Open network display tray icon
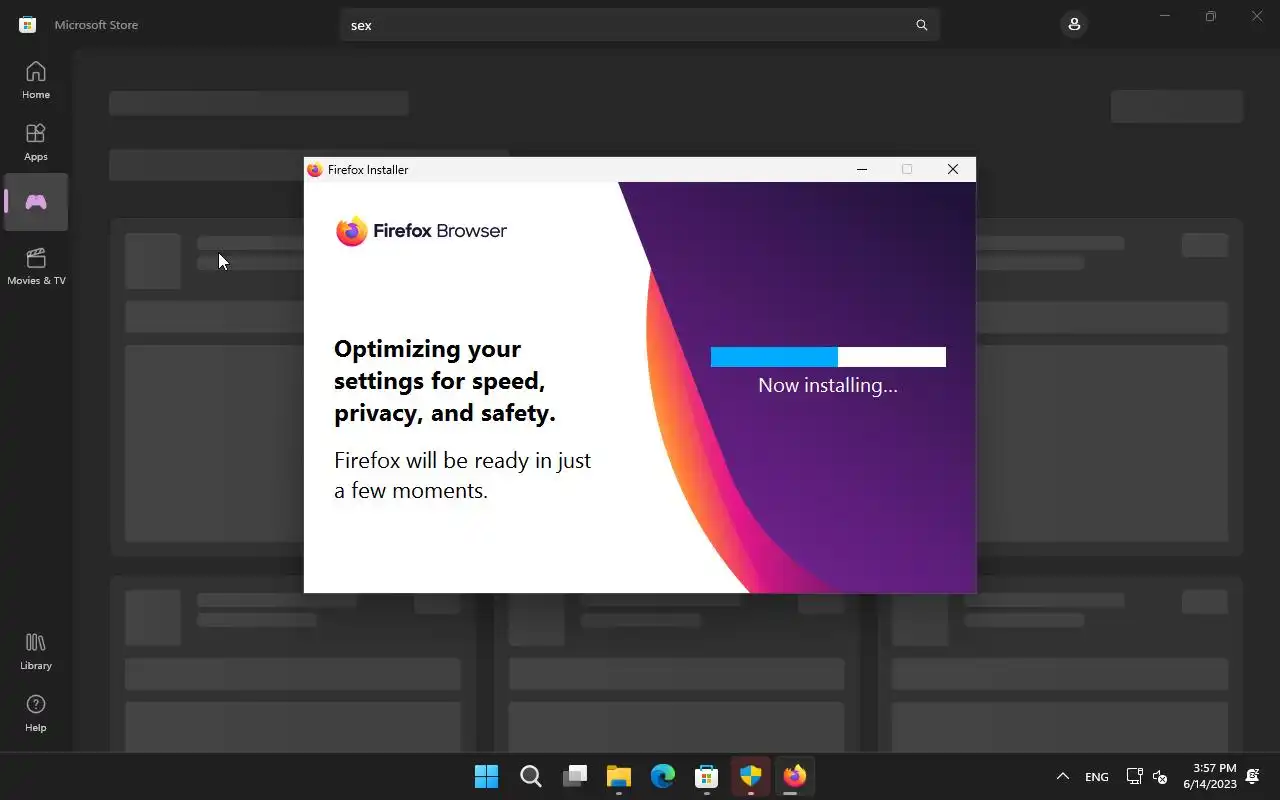 click(1134, 776)
